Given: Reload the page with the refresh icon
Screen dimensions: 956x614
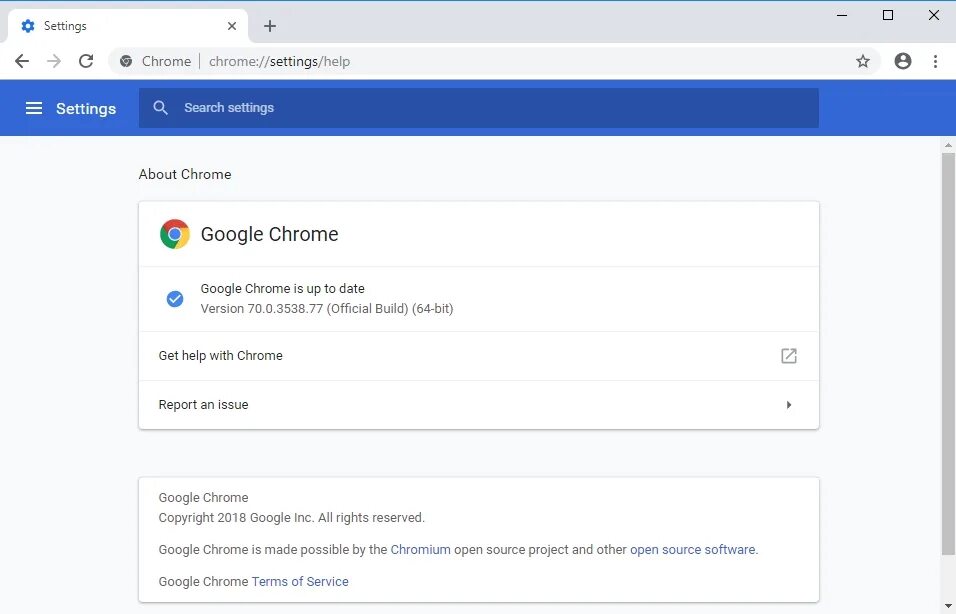Looking at the screenshot, I should [x=86, y=61].
